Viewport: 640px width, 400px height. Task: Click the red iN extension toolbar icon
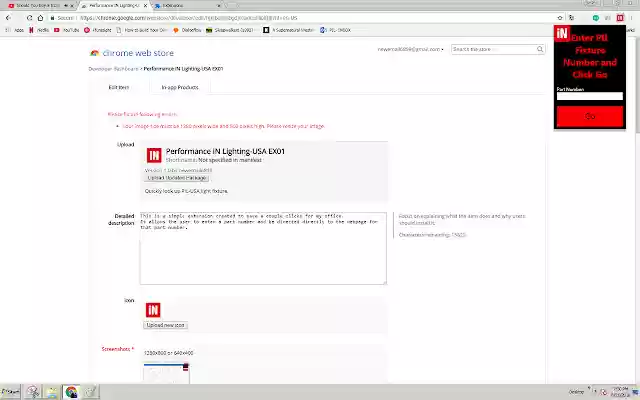[620, 18]
